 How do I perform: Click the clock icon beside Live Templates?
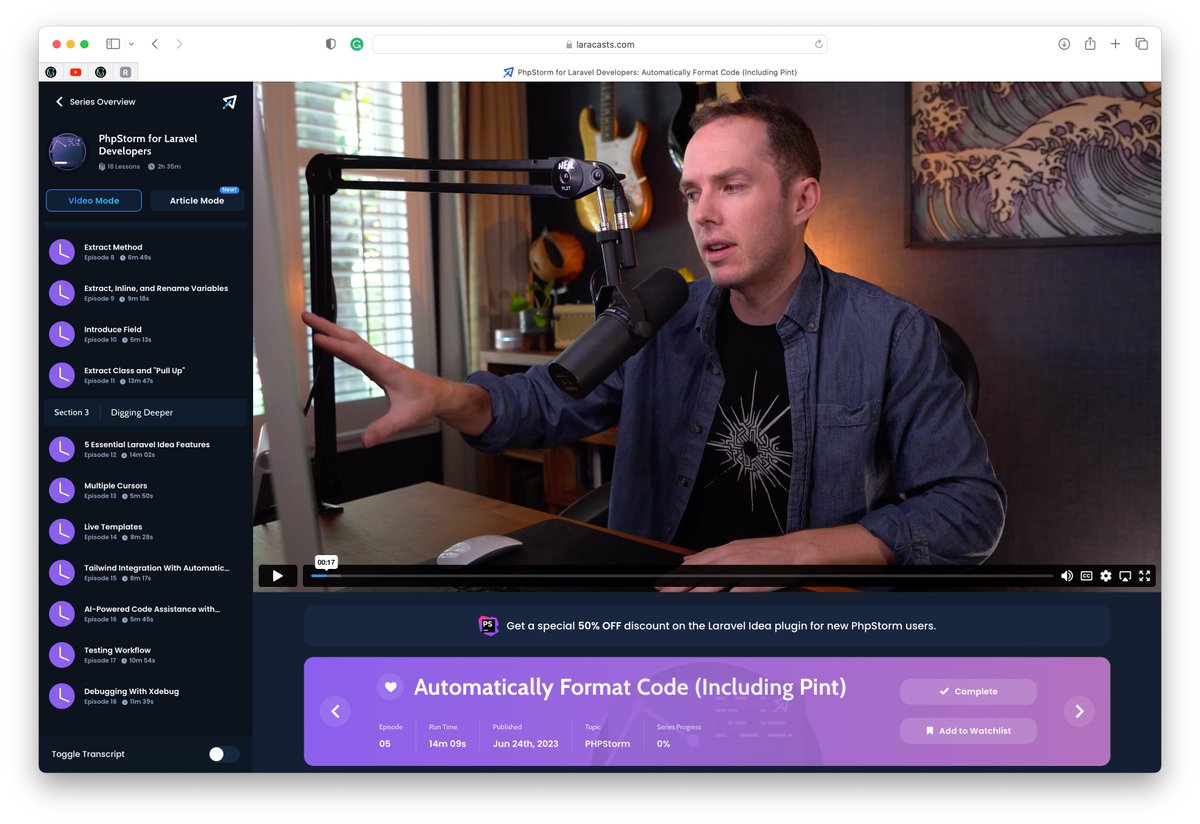pyautogui.click(x=62, y=531)
